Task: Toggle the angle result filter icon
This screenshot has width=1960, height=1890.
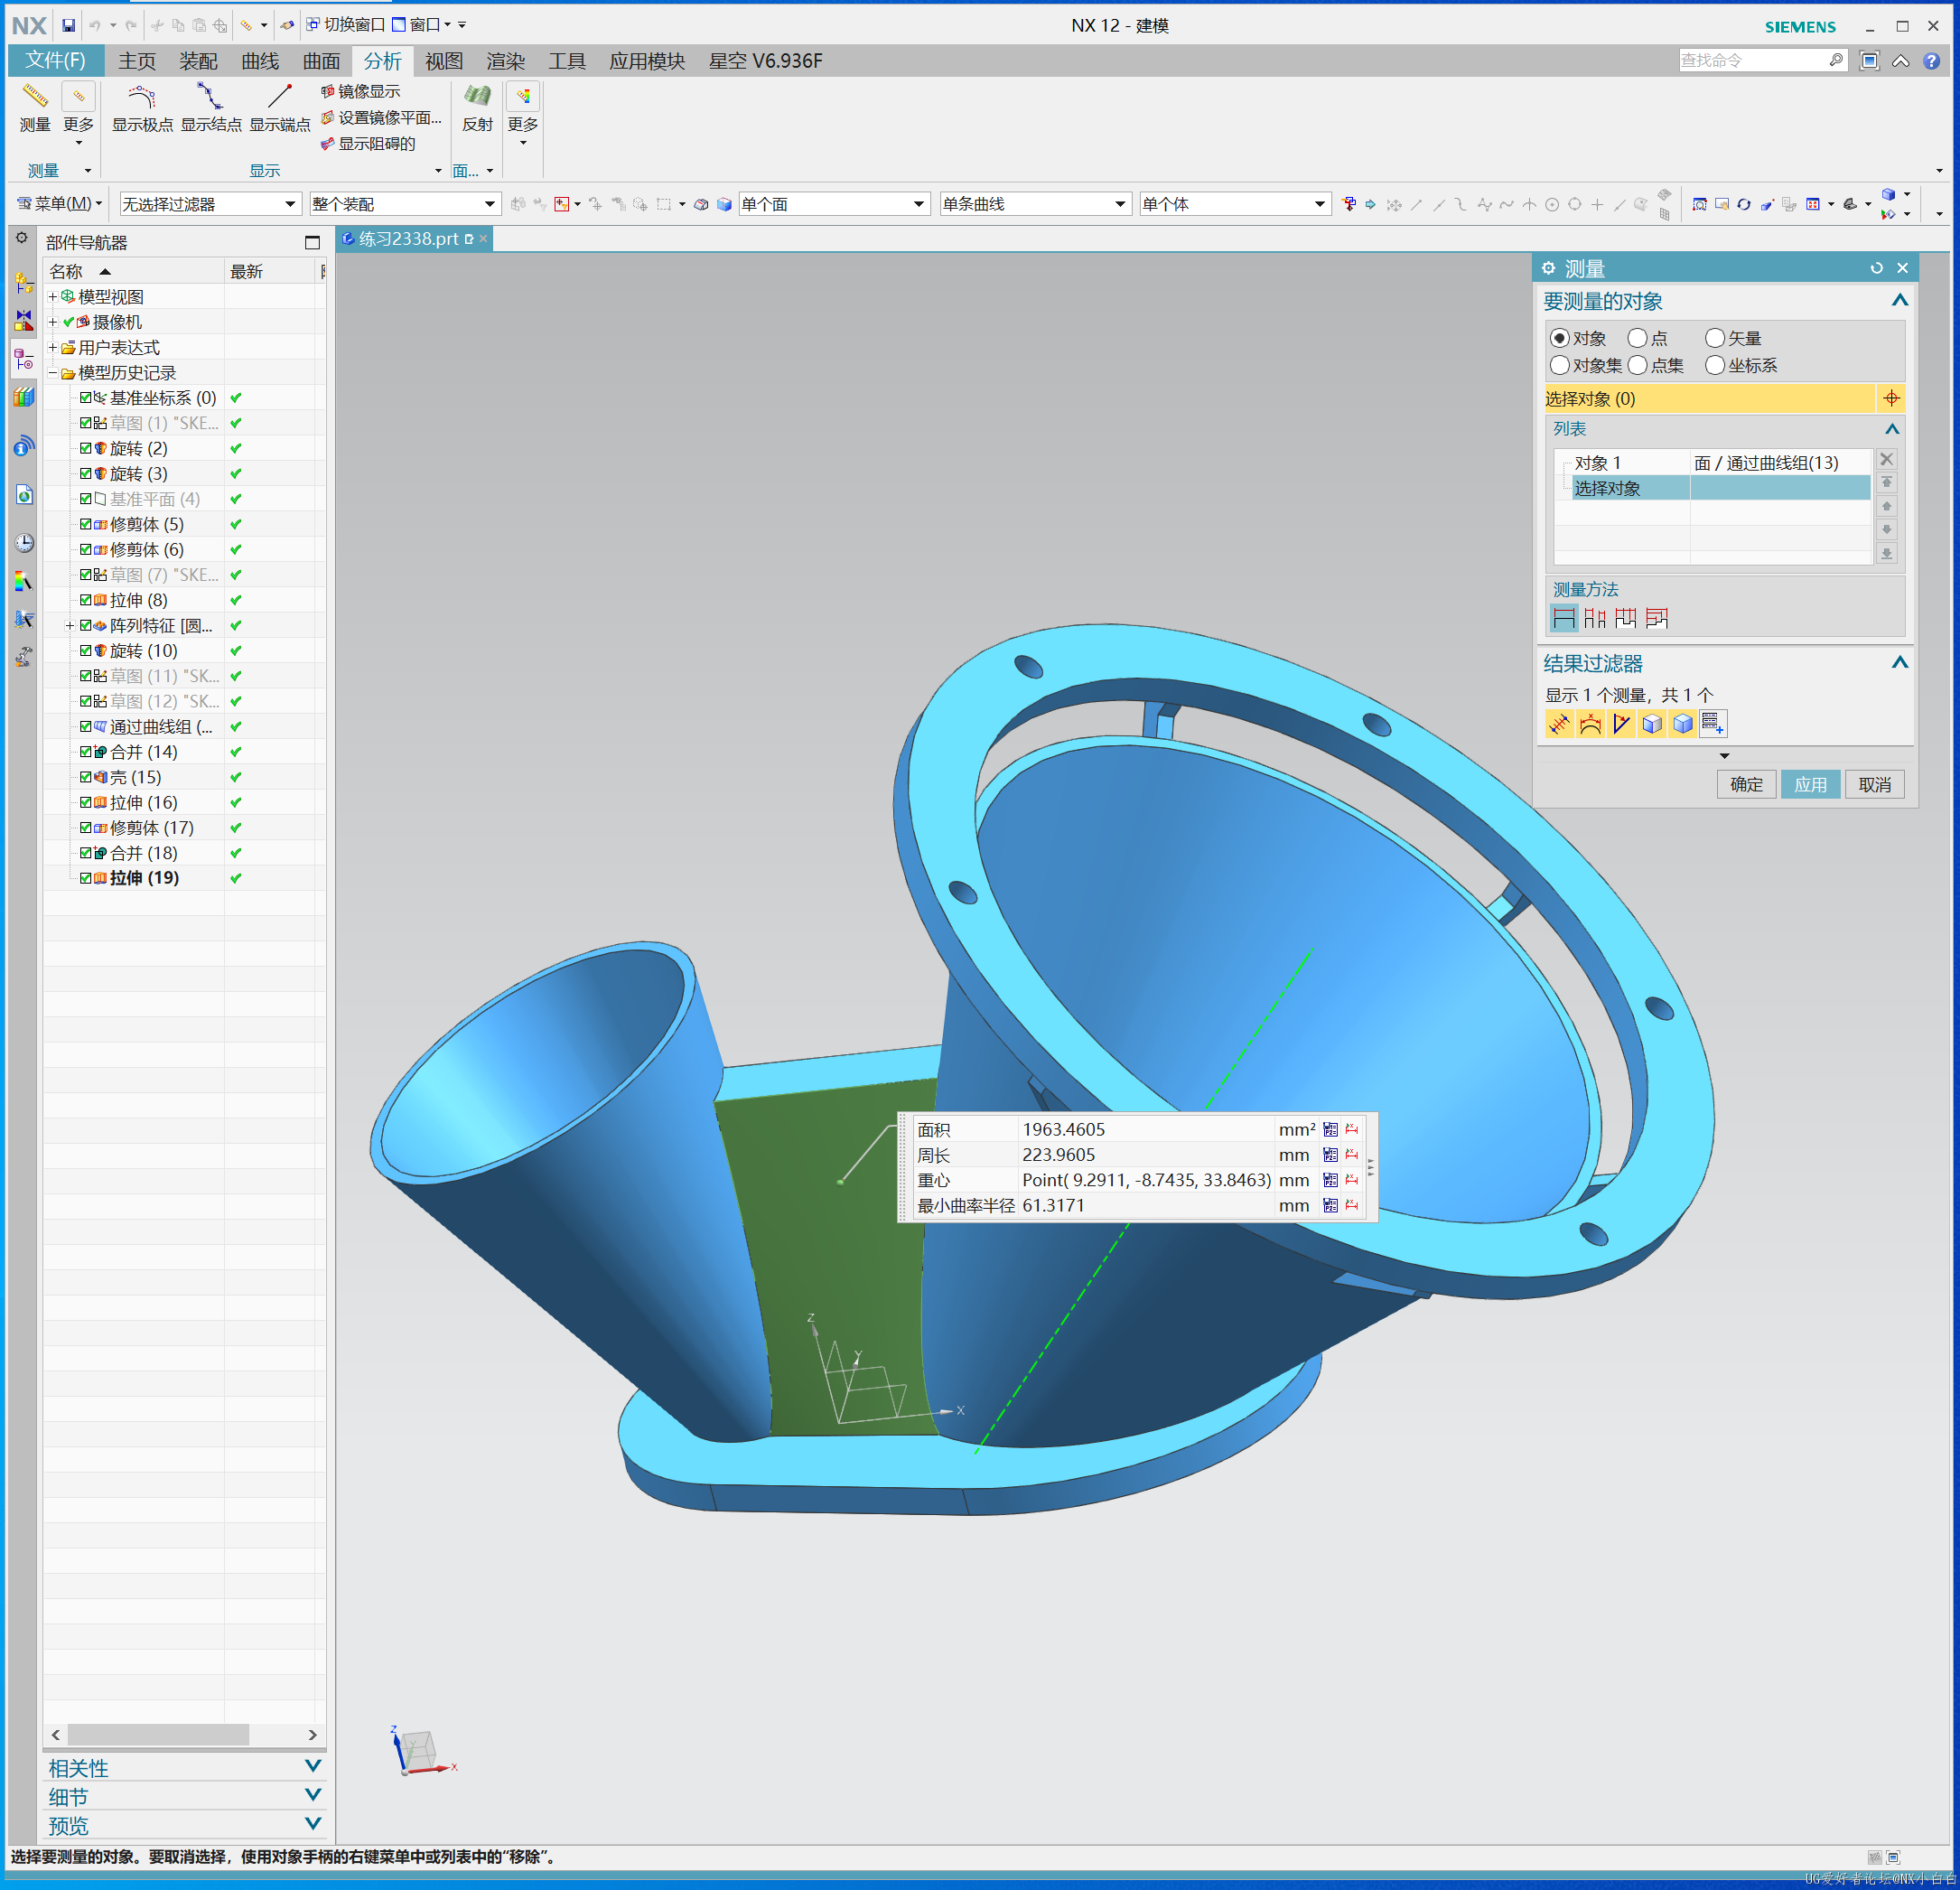Action: click(x=1621, y=723)
